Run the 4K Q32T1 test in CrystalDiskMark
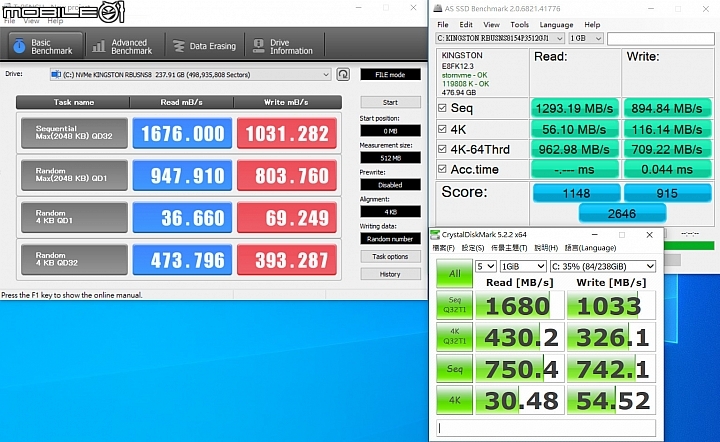The image size is (720, 442). coord(454,336)
